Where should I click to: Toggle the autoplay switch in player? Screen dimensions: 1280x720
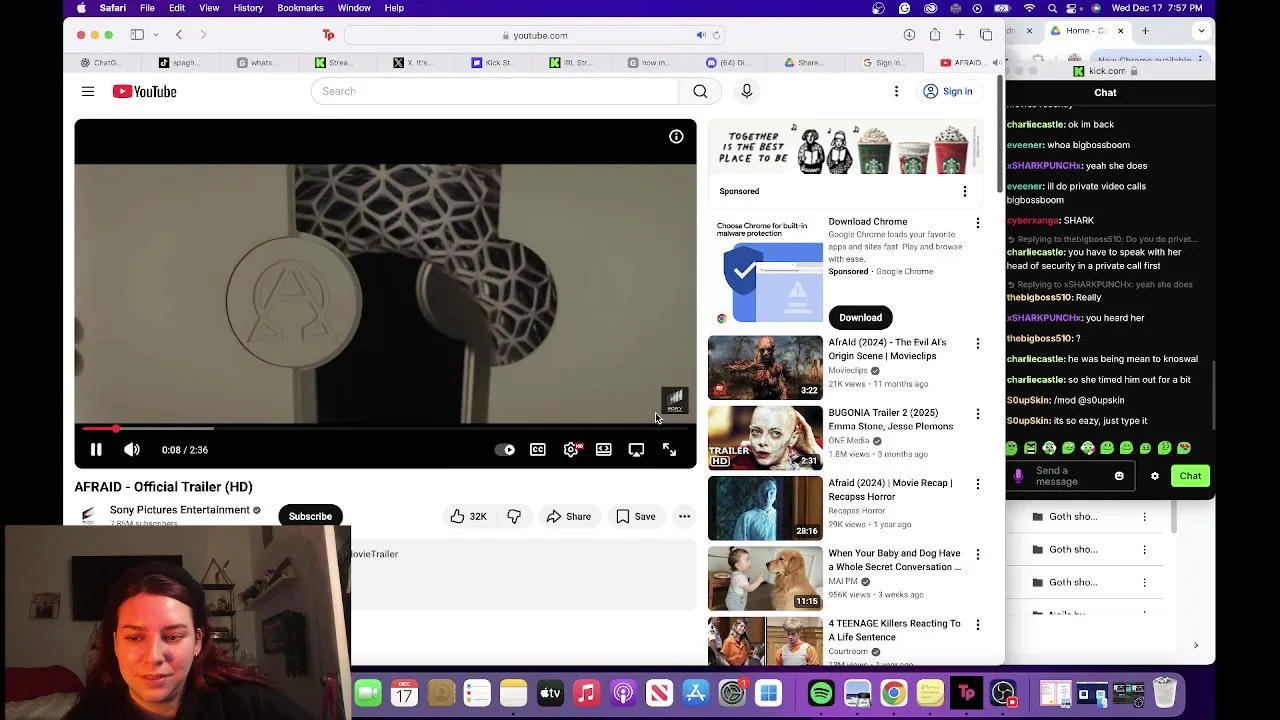point(505,450)
